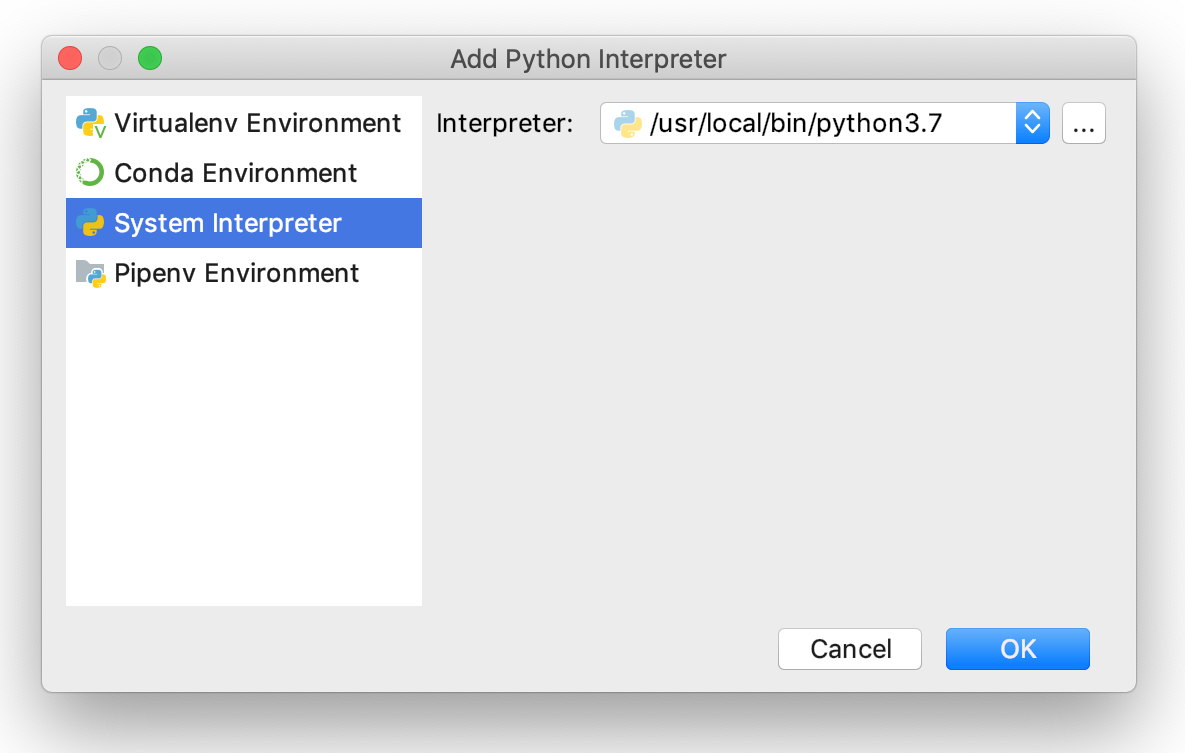The width and height of the screenshot is (1185, 753).
Task: Click the green zoom traffic light button
Action: point(149,58)
